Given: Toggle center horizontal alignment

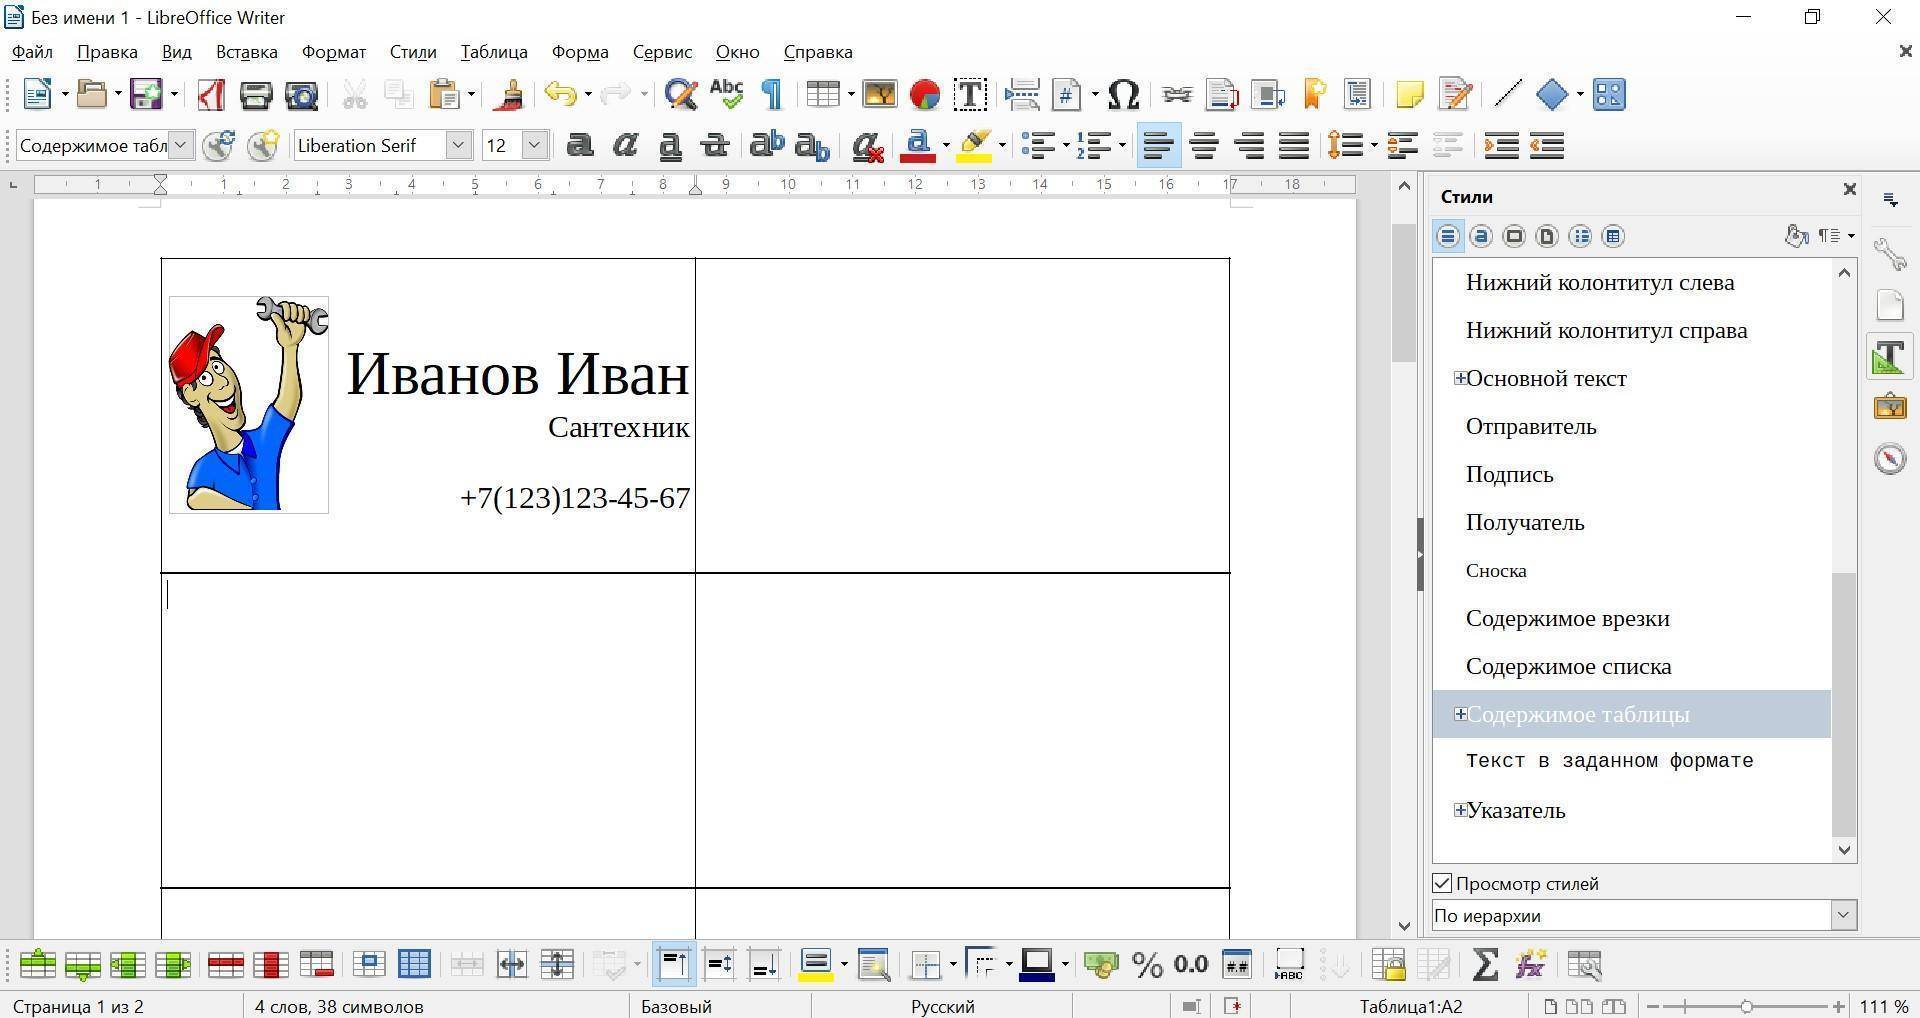Looking at the screenshot, I should (1203, 146).
